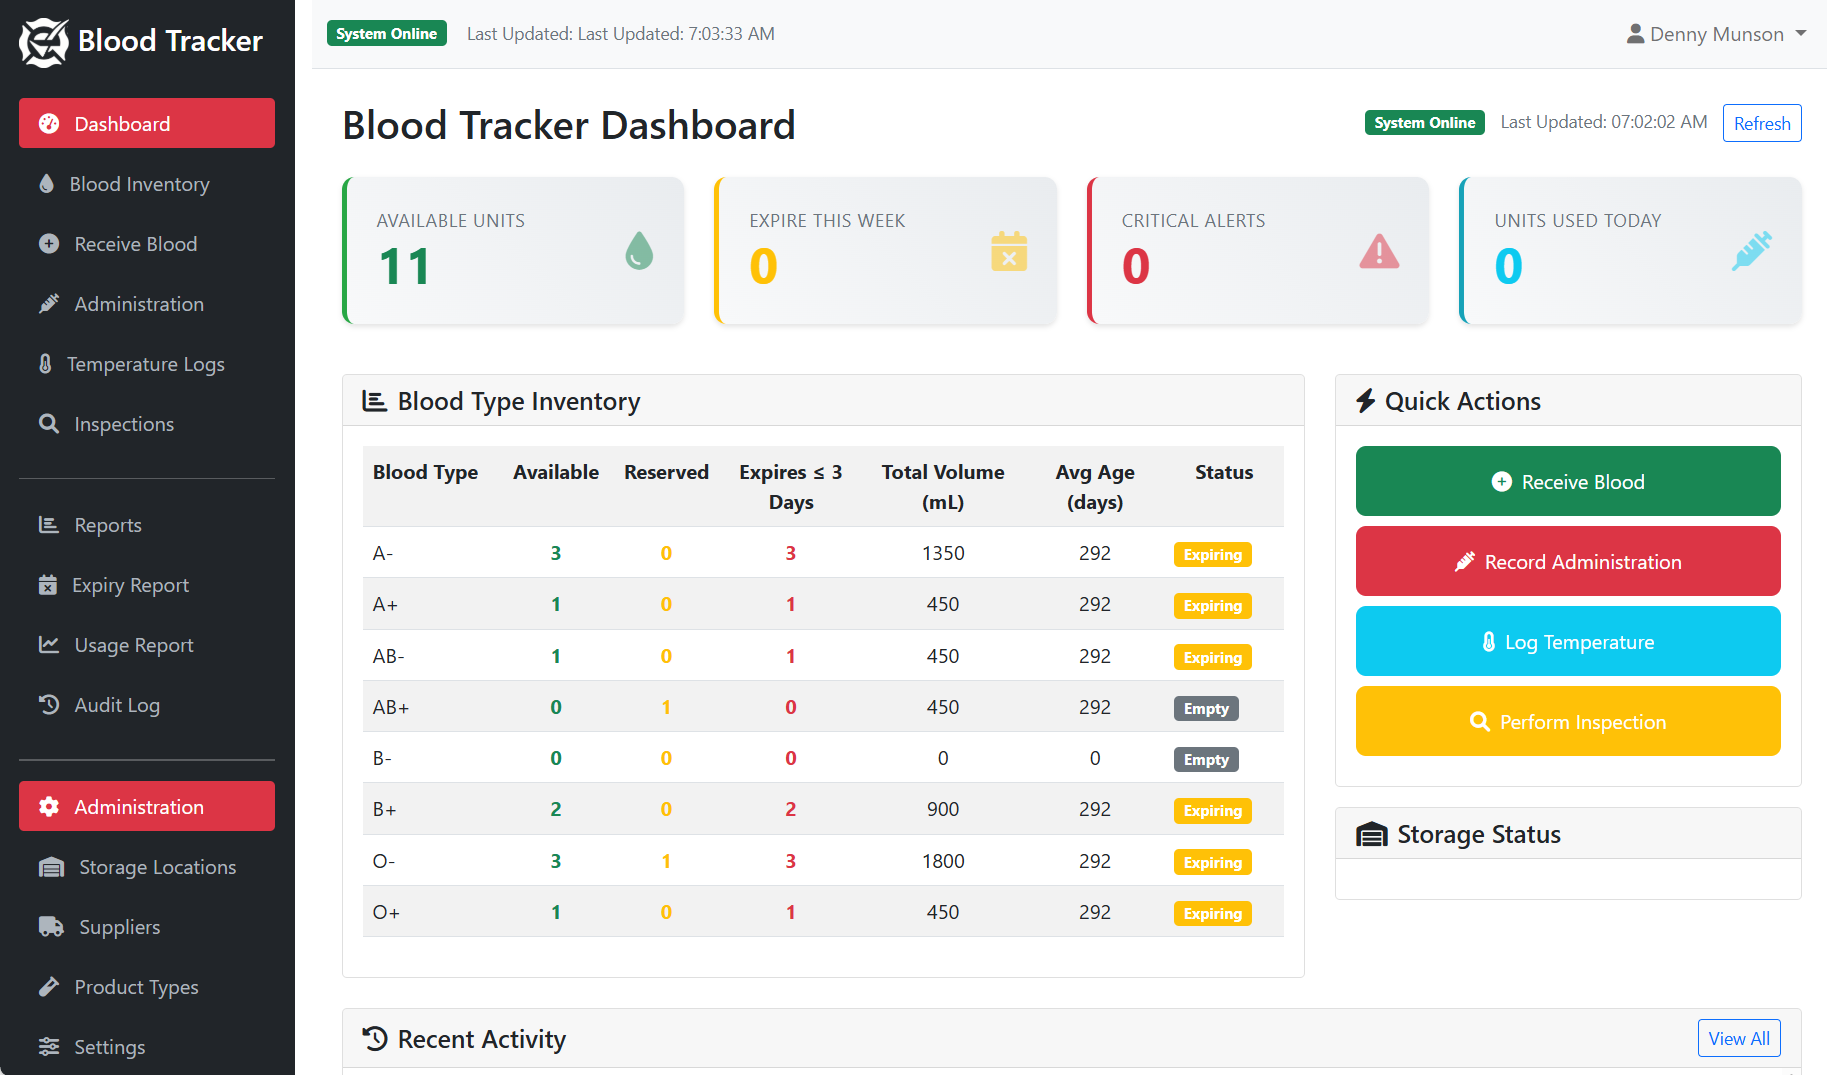1827x1075 pixels.
Task: Open Blood Inventory from the sidebar
Action: pyautogui.click(x=147, y=184)
